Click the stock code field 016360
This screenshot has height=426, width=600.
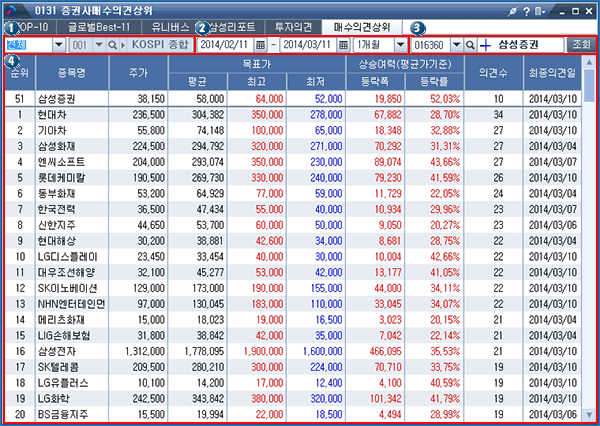tap(430, 45)
